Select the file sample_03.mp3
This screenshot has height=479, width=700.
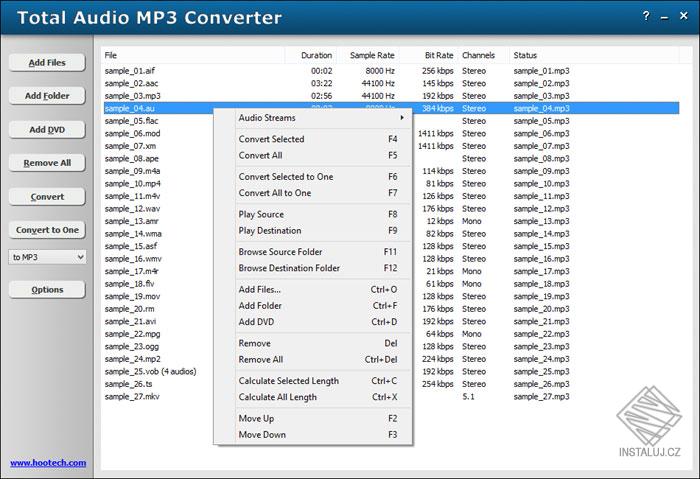[133, 96]
